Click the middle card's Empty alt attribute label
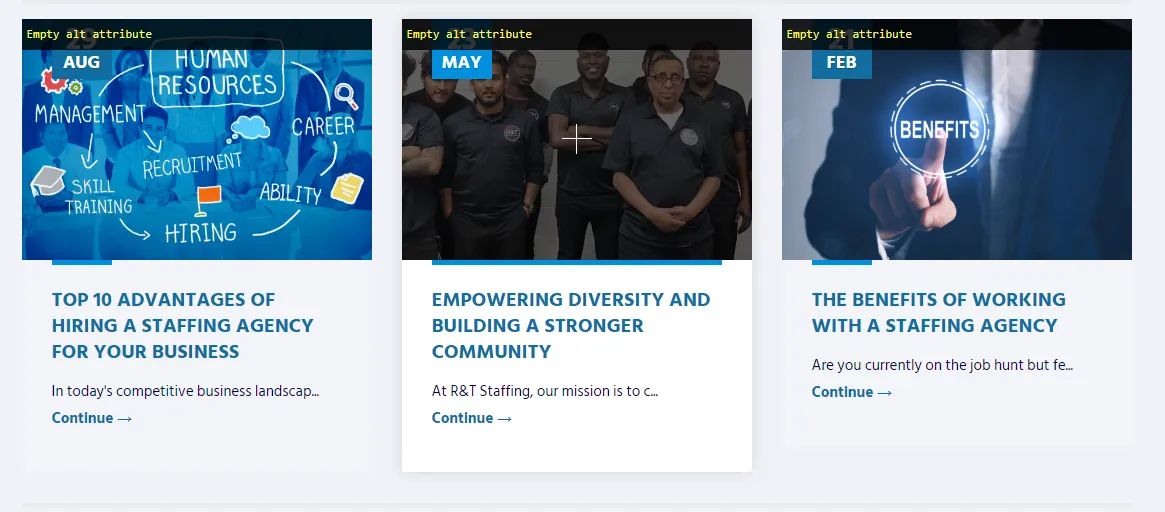Screen dimensions: 1165x512 tap(469, 34)
